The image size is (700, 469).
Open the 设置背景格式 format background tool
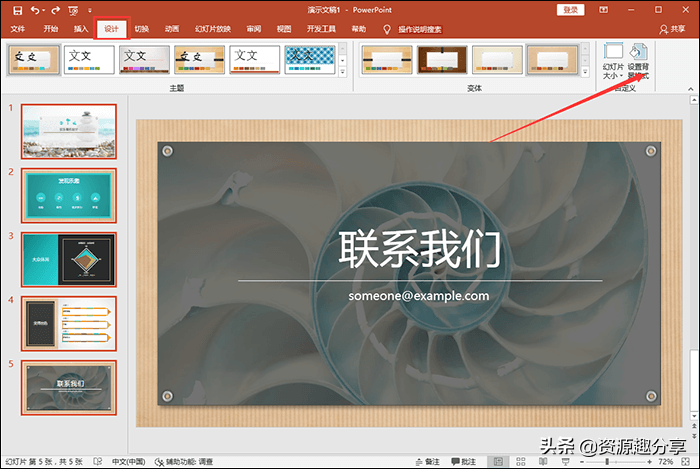(638, 61)
